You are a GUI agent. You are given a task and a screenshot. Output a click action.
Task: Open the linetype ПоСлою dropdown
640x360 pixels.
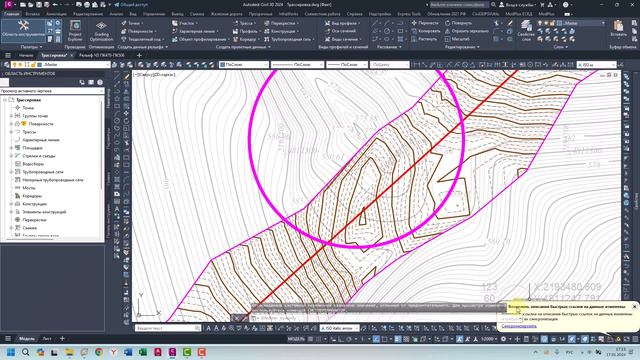(297, 64)
